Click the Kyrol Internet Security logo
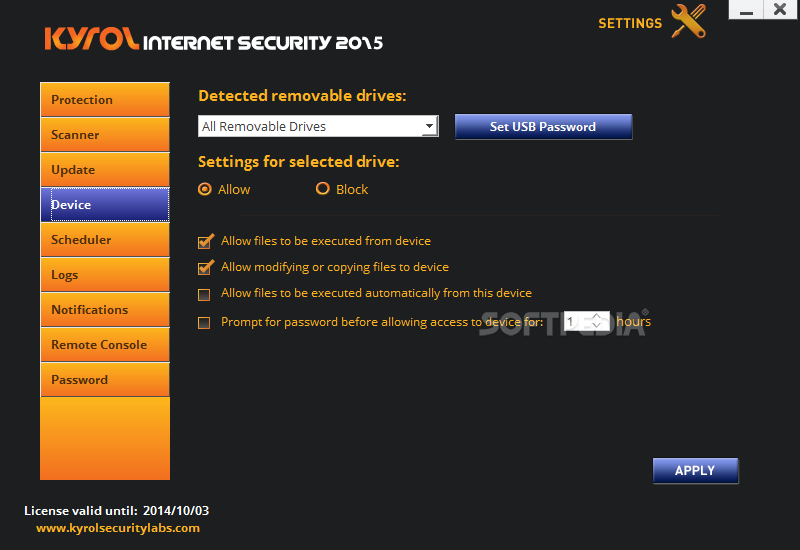Viewport: 800px width, 550px height. (x=213, y=39)
